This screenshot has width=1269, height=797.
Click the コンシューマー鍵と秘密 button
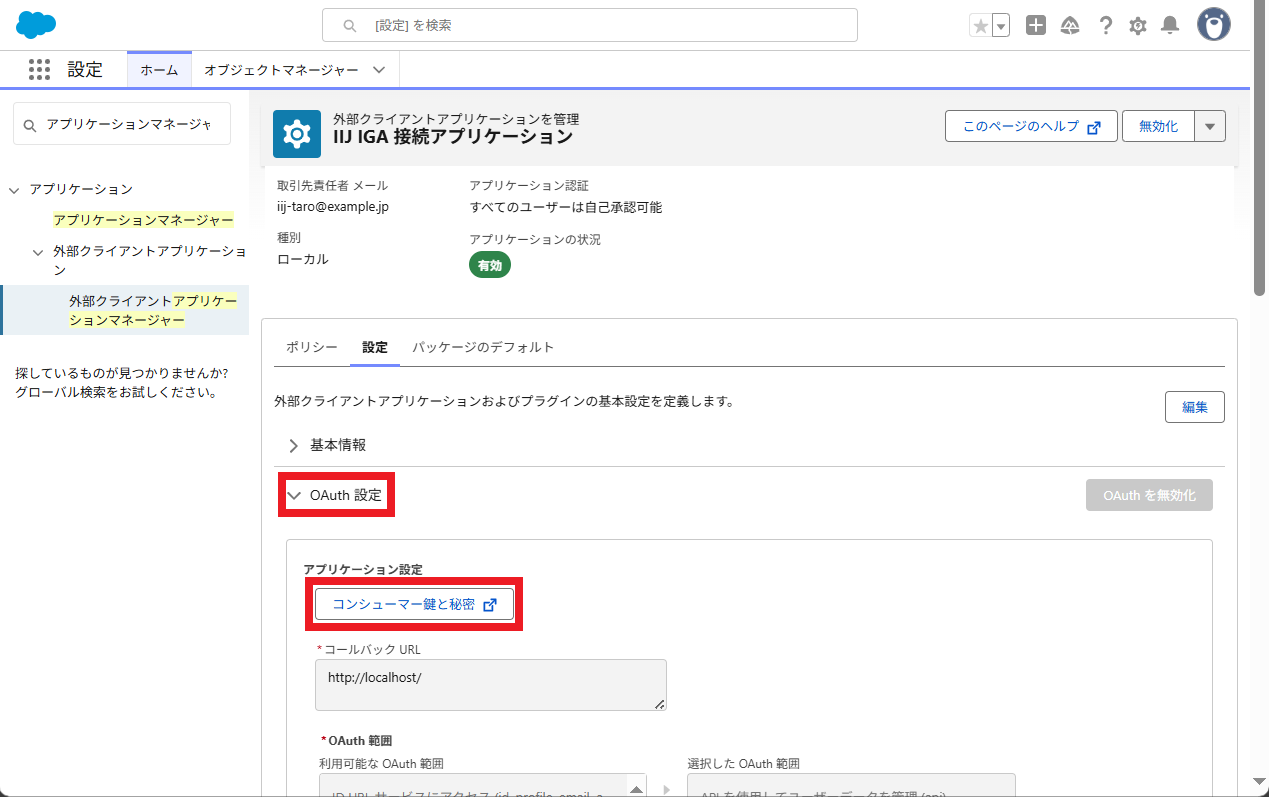414,604
